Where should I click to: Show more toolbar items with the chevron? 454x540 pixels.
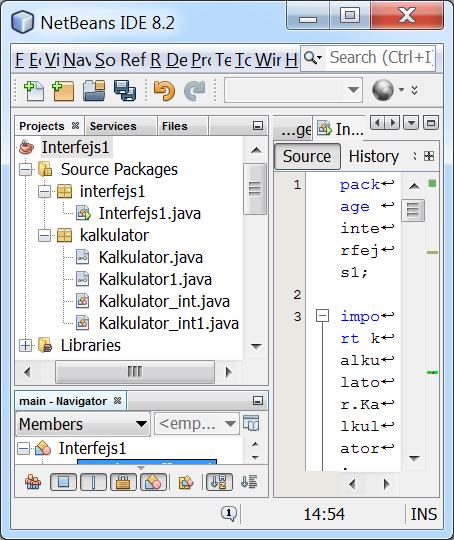(x=414, y=90)
